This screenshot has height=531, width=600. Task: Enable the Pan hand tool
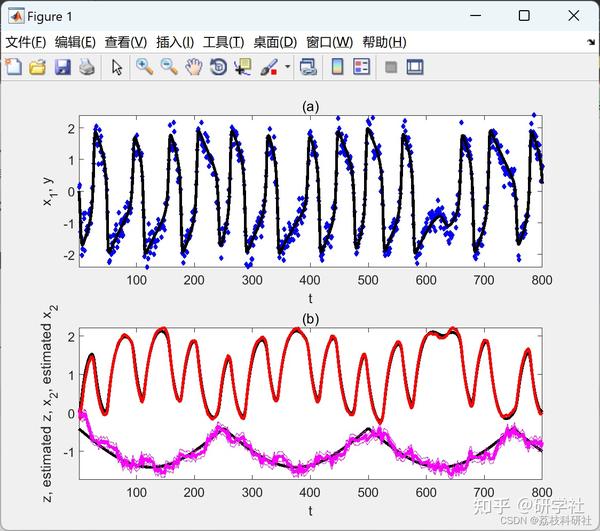pos(194,67)
